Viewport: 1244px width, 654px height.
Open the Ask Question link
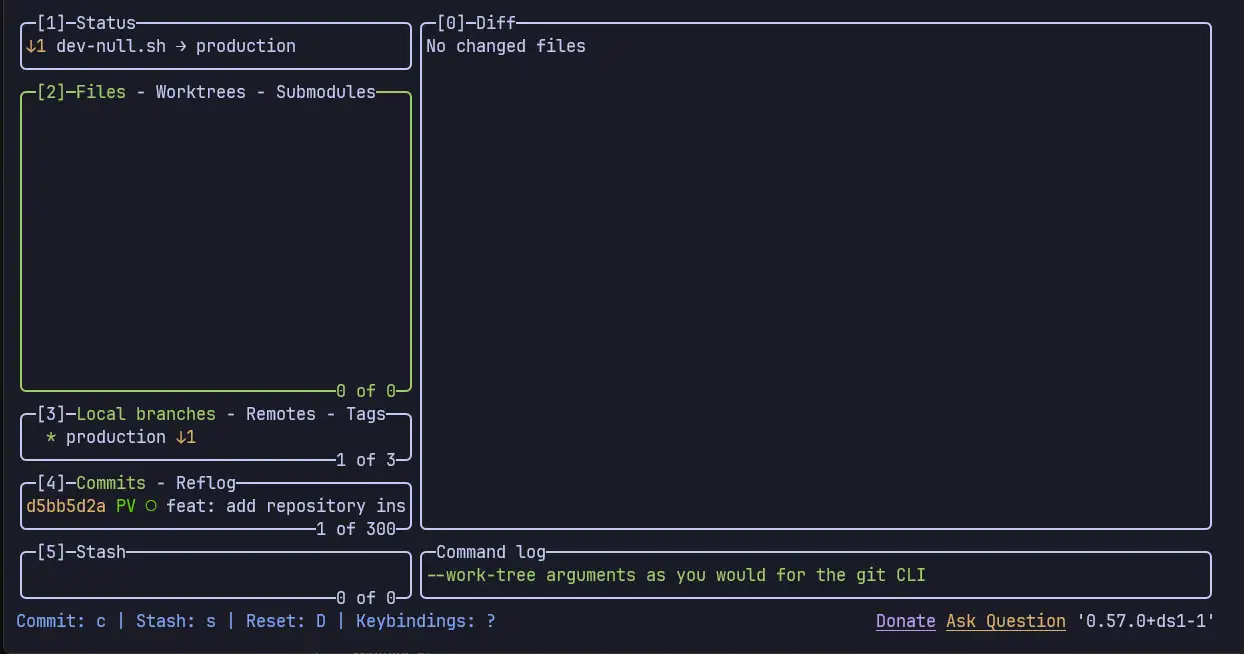point(1006,621)
